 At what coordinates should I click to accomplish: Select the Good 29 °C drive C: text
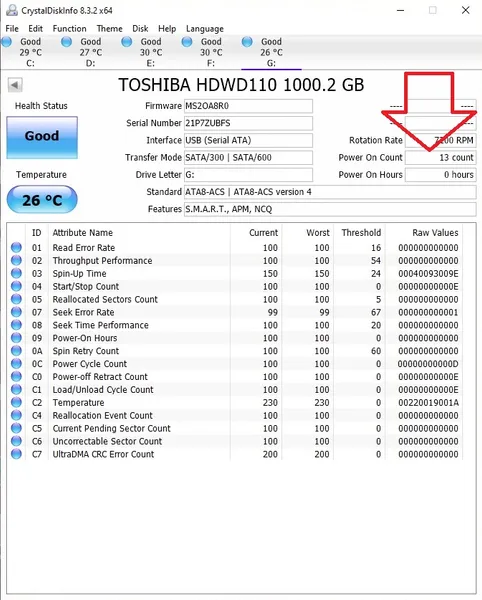tap(31, 52)
